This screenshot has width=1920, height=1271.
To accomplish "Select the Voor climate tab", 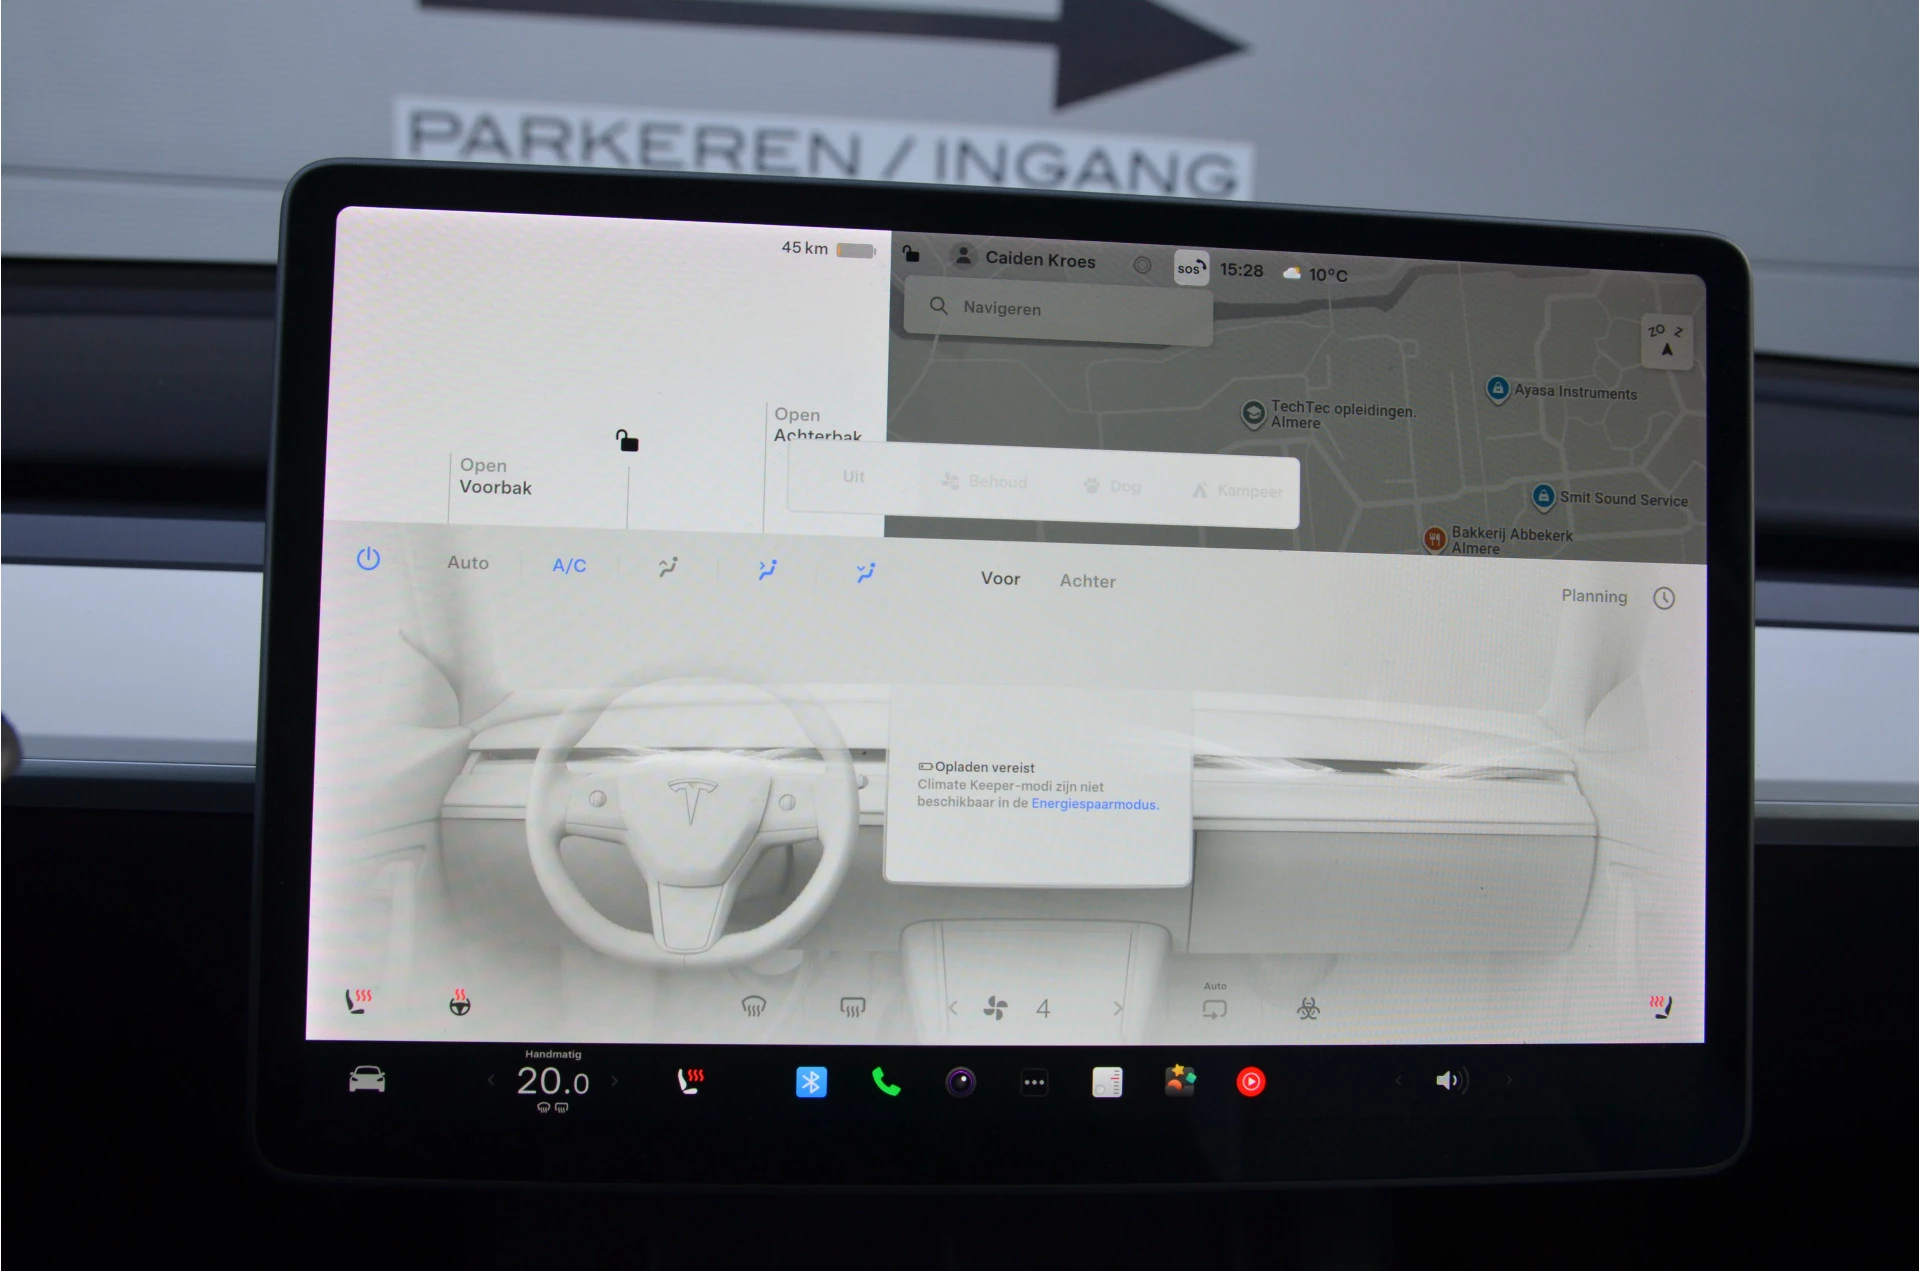I will 1000,579.
